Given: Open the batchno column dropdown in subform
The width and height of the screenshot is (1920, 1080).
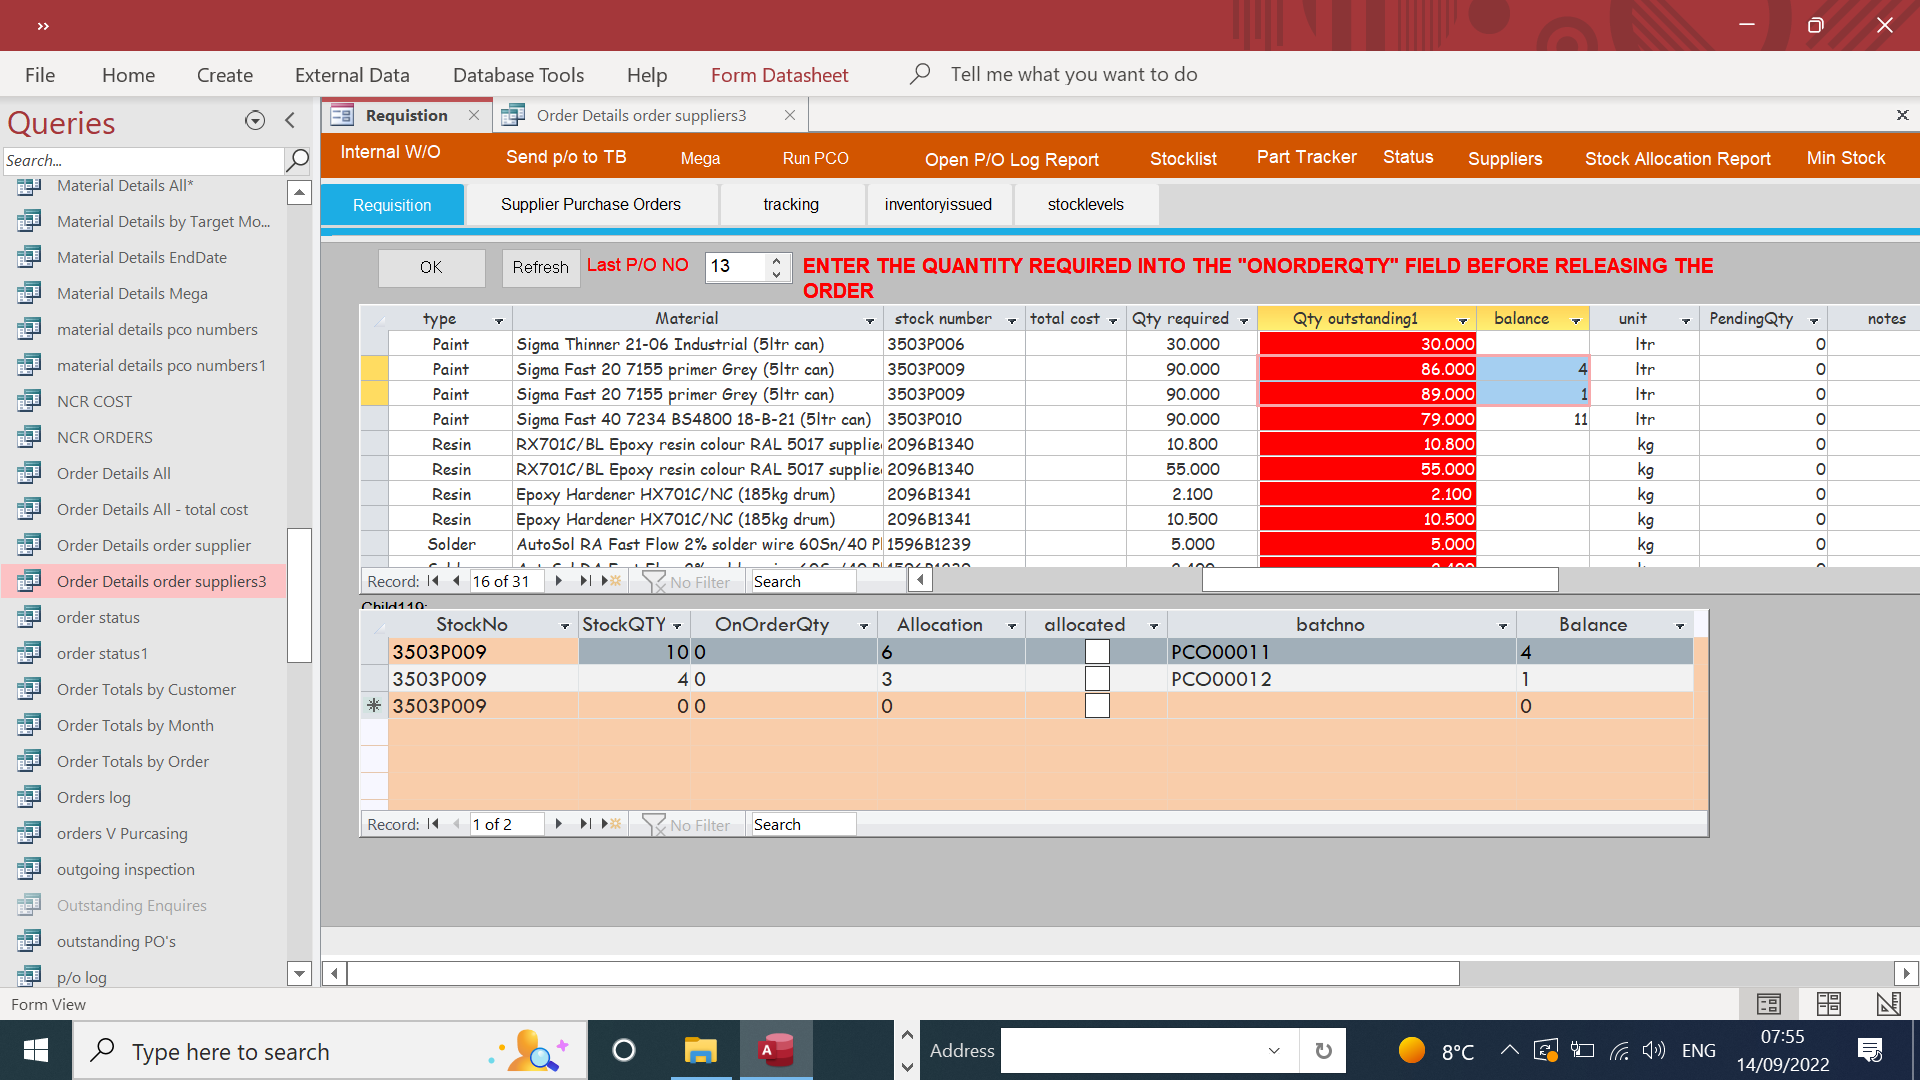Looking at the screenshot, I should [x=1503, y=626].
